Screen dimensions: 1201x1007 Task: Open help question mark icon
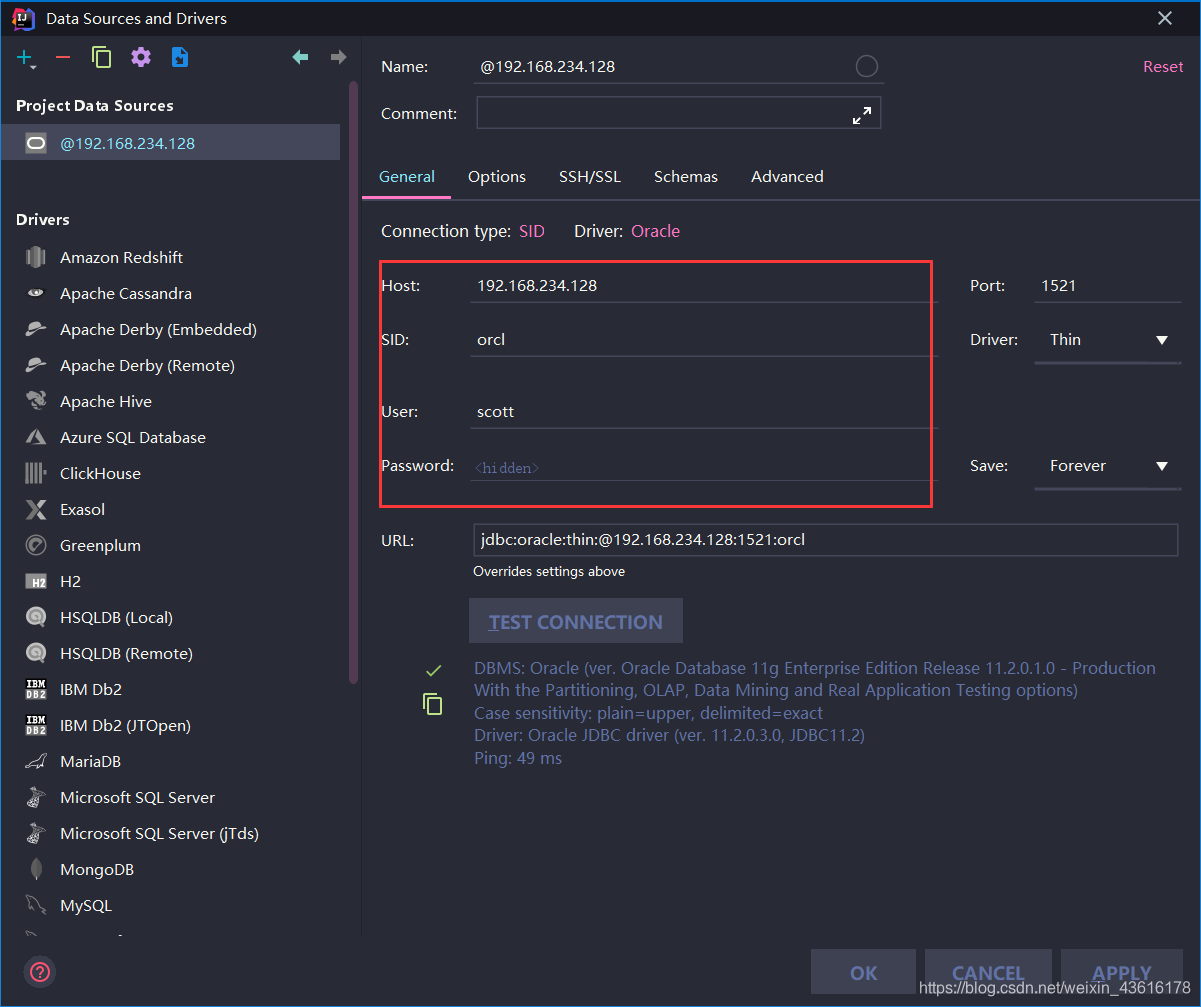[40, 971]
